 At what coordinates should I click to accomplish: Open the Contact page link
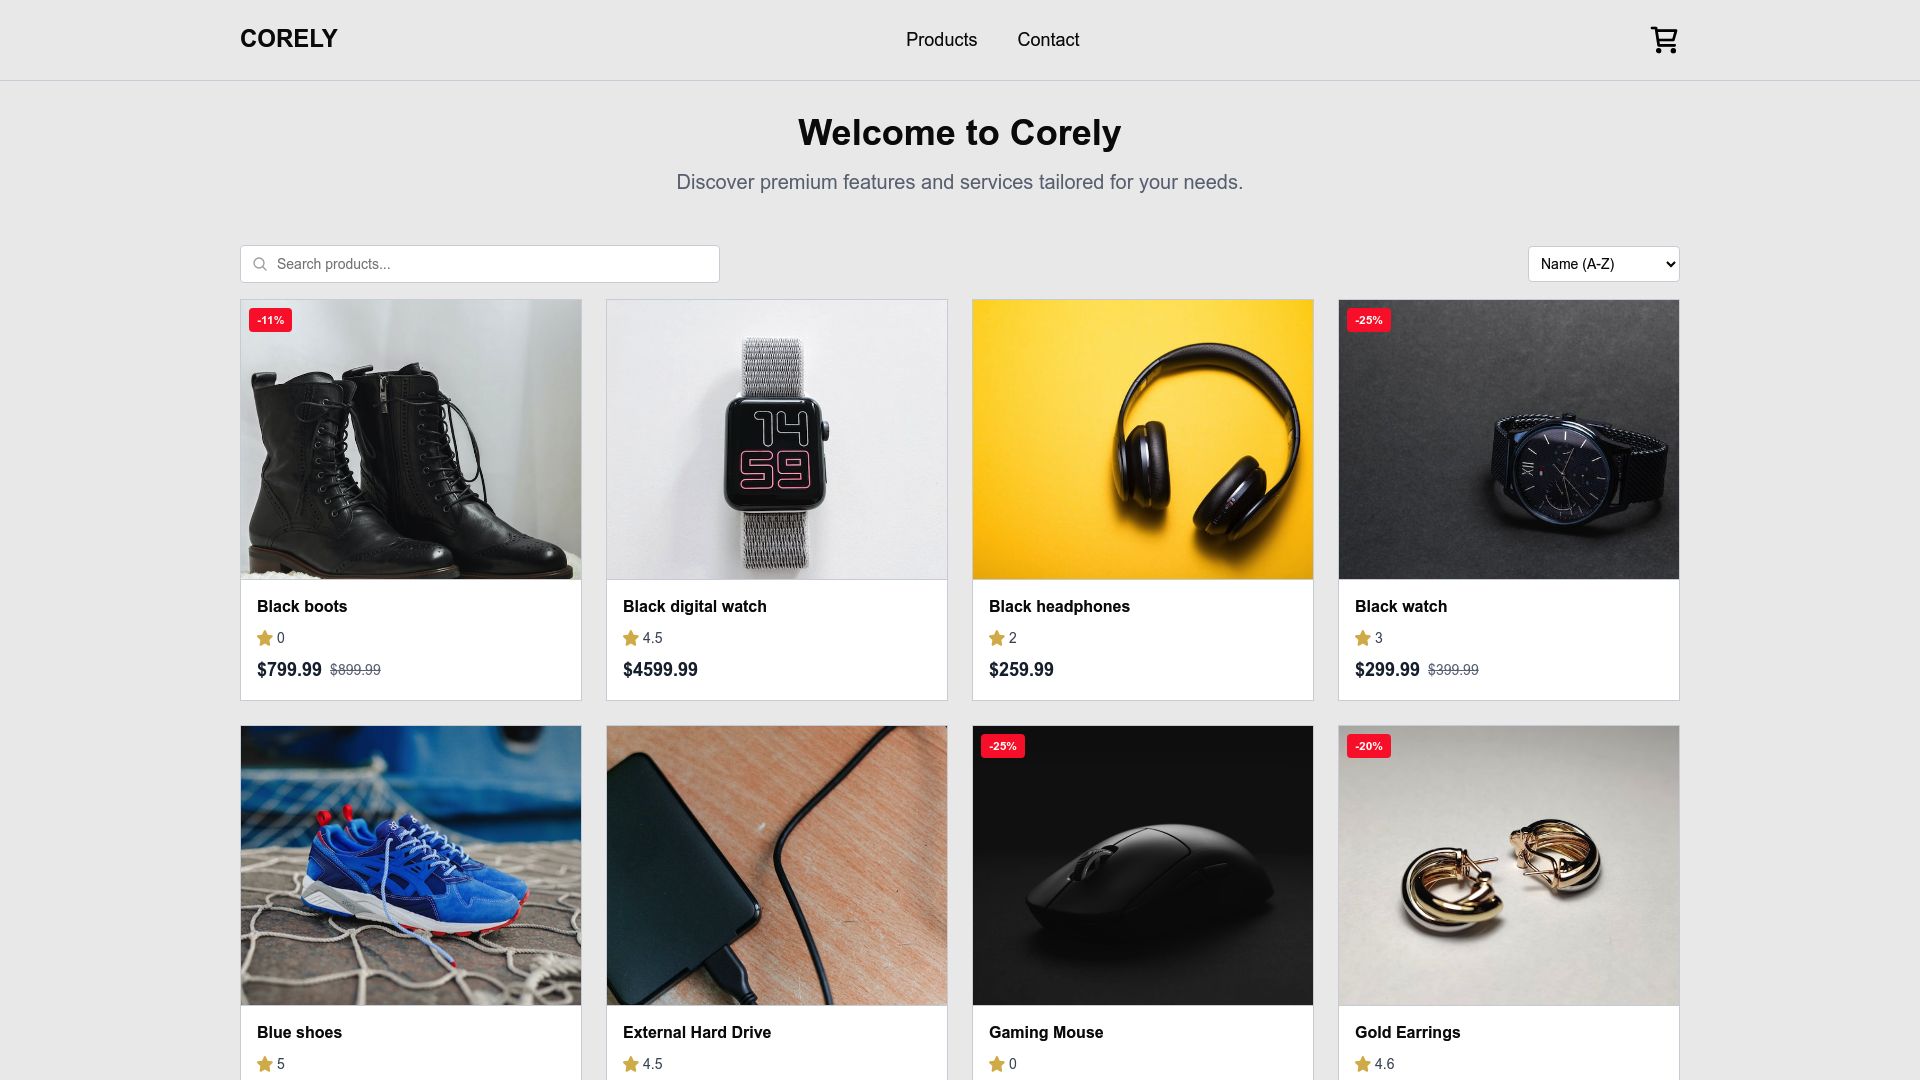[x=1048, y=40]
